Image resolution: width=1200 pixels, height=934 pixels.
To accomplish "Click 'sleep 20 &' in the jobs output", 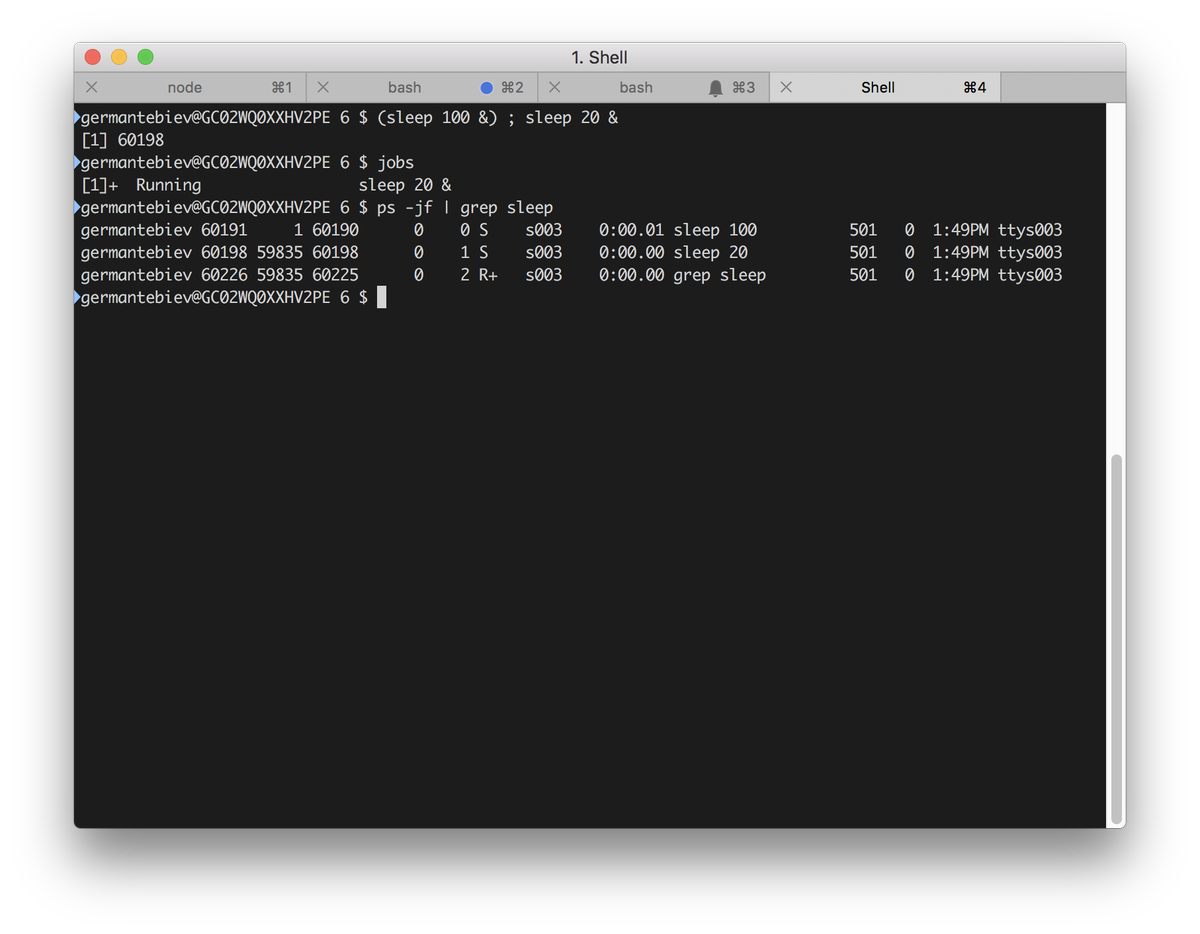I will coord(405,185).
